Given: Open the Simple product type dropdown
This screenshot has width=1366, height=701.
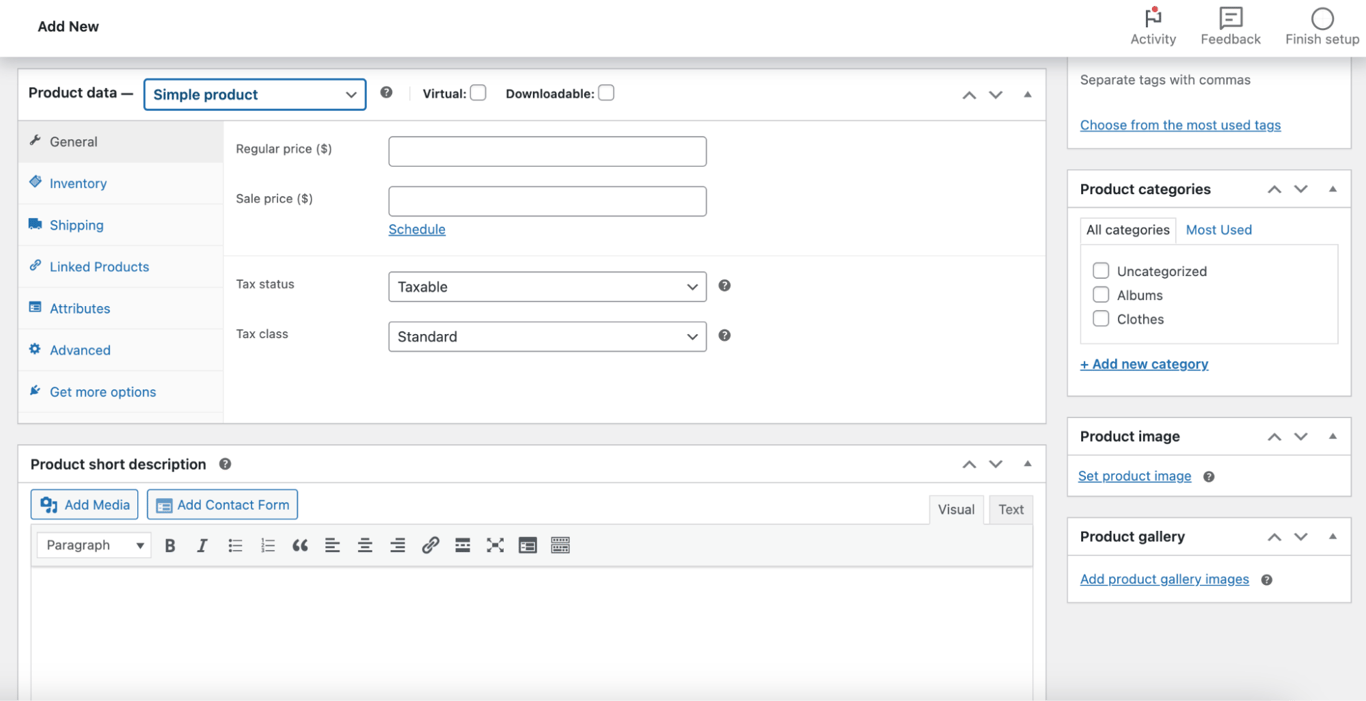Looking at the screenshot, I should point(254,94).
